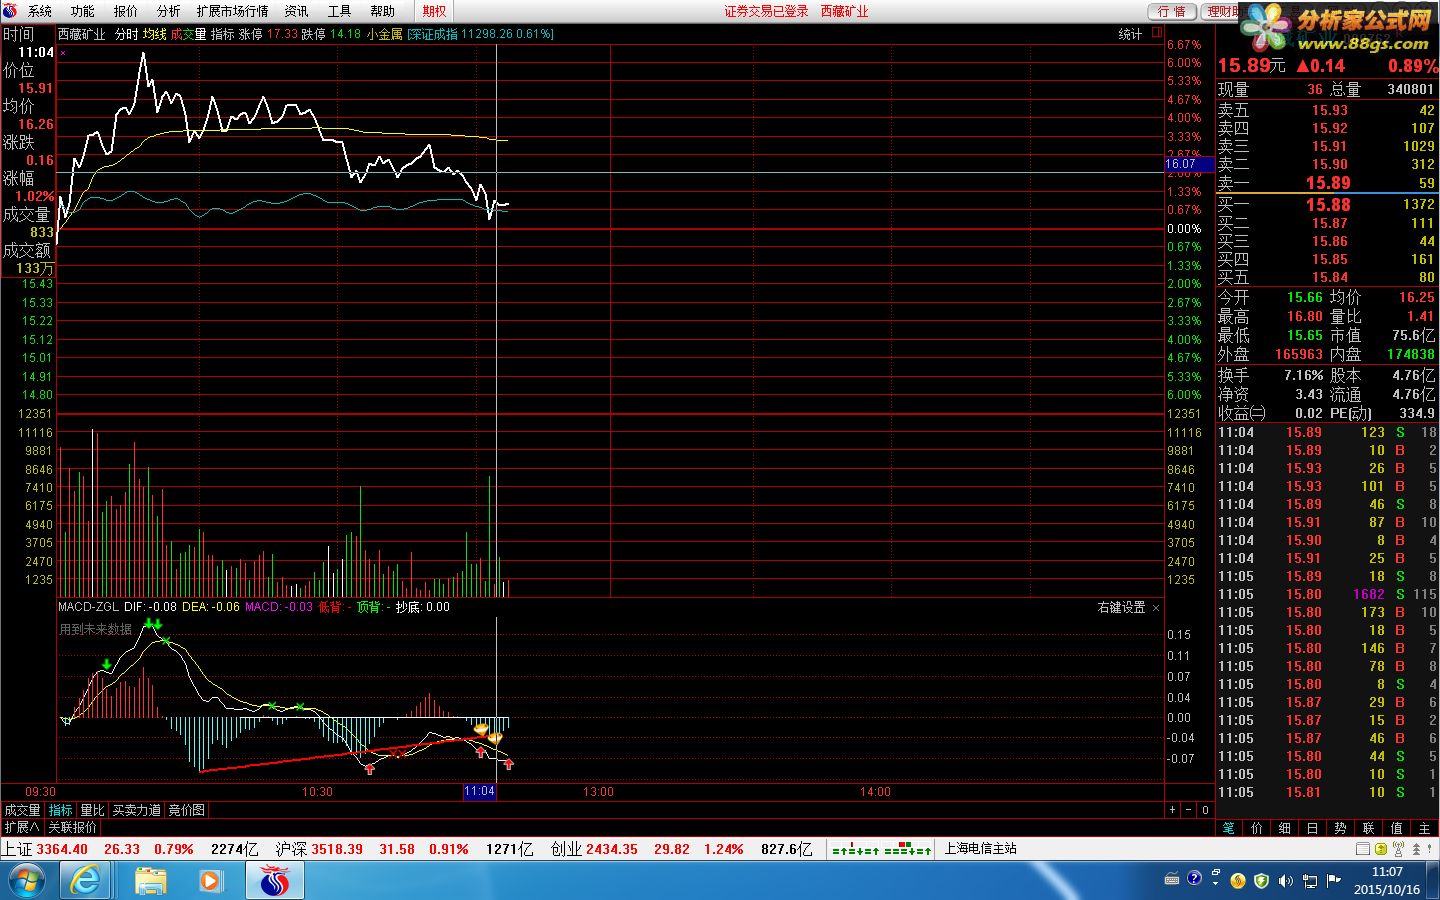The width and height of the screenshot is (1440, 900).
Task: Click the 上海电信主站 server label
Action: 980,849
